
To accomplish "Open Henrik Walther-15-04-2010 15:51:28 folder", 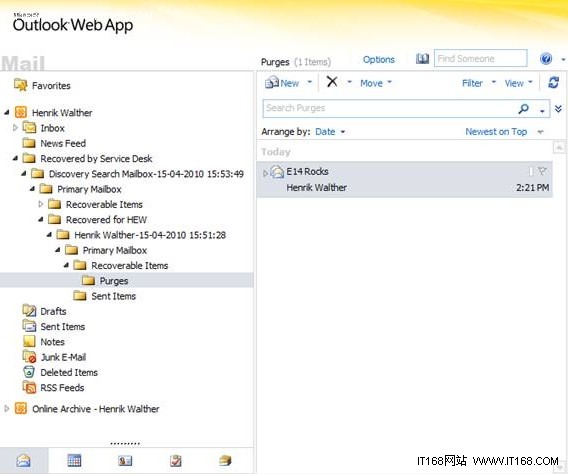I will 150,235.
